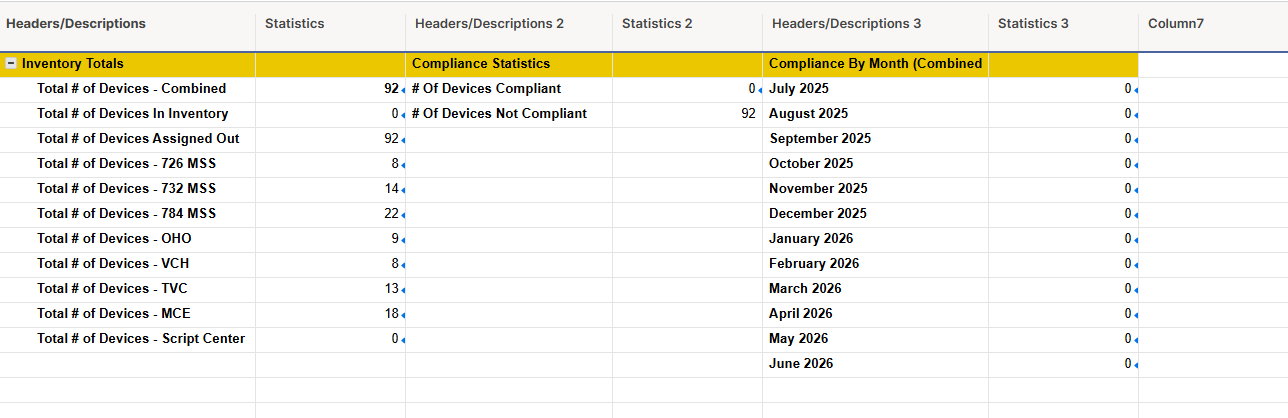Select the VCH statistic value 8
The height and width of the screenshot is (418, 1288).
330,264
